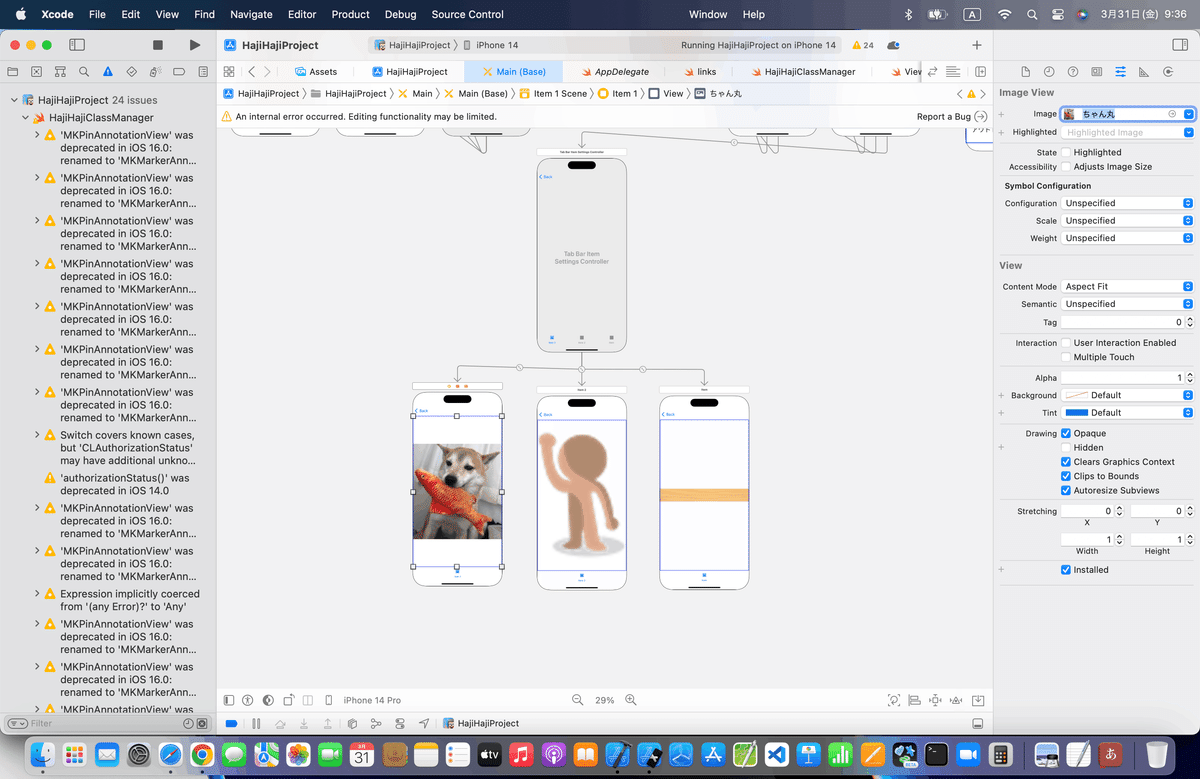The height and width of the screenshot is (779, 1200).
Task: Open Debug Memory Graph icon
Action: pos(376,723)
